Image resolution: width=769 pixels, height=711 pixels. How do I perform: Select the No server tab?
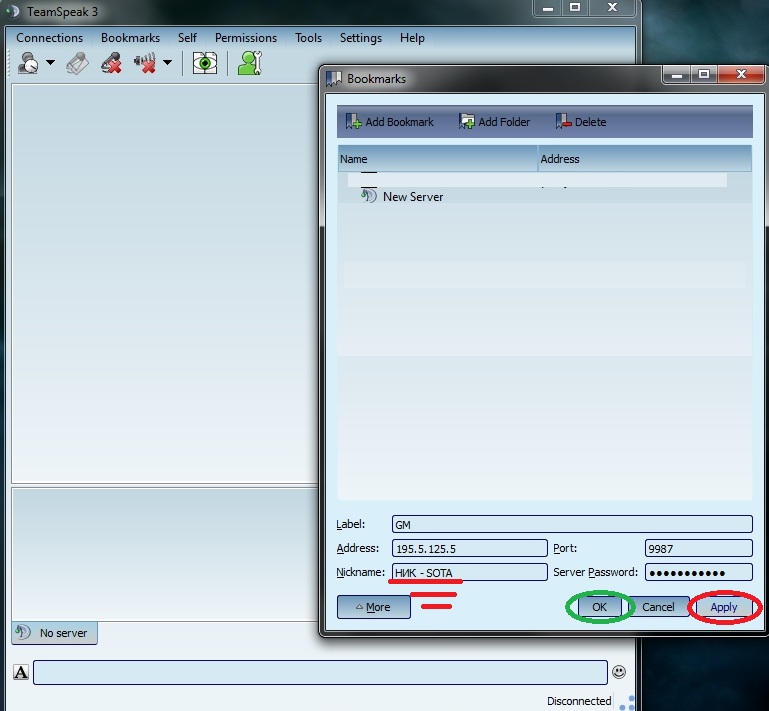click(54, 633)
